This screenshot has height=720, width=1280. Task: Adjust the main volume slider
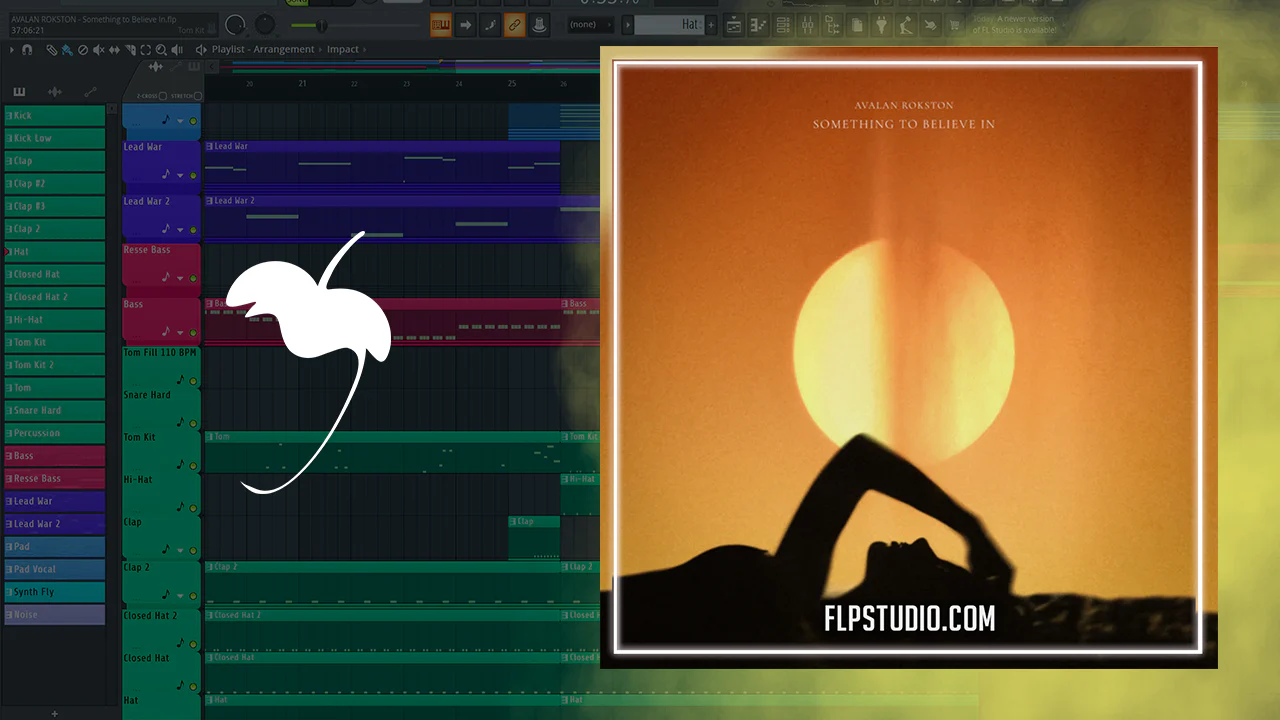point(322,25)
